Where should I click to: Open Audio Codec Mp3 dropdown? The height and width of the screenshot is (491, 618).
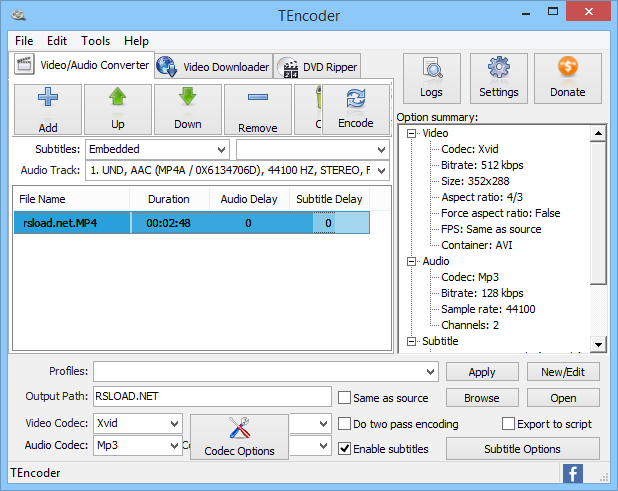click(138, 445)
